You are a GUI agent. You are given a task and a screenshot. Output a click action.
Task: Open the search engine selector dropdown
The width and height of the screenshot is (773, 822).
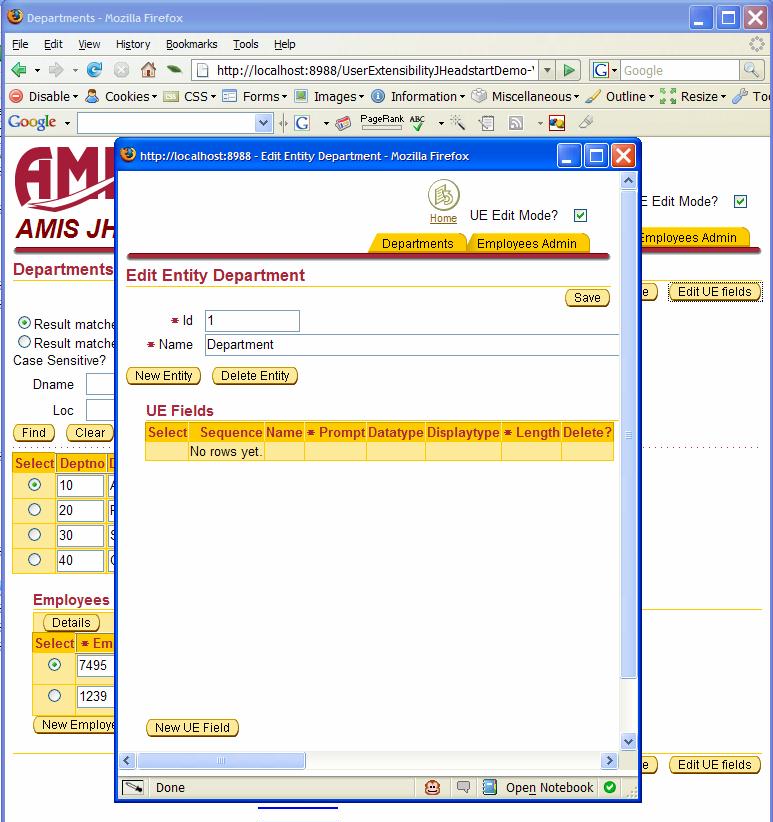615,70
